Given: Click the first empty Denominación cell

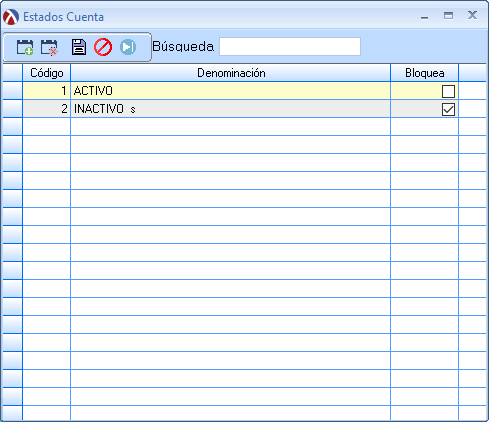Looking at the screenshot, I should point(231,127).
